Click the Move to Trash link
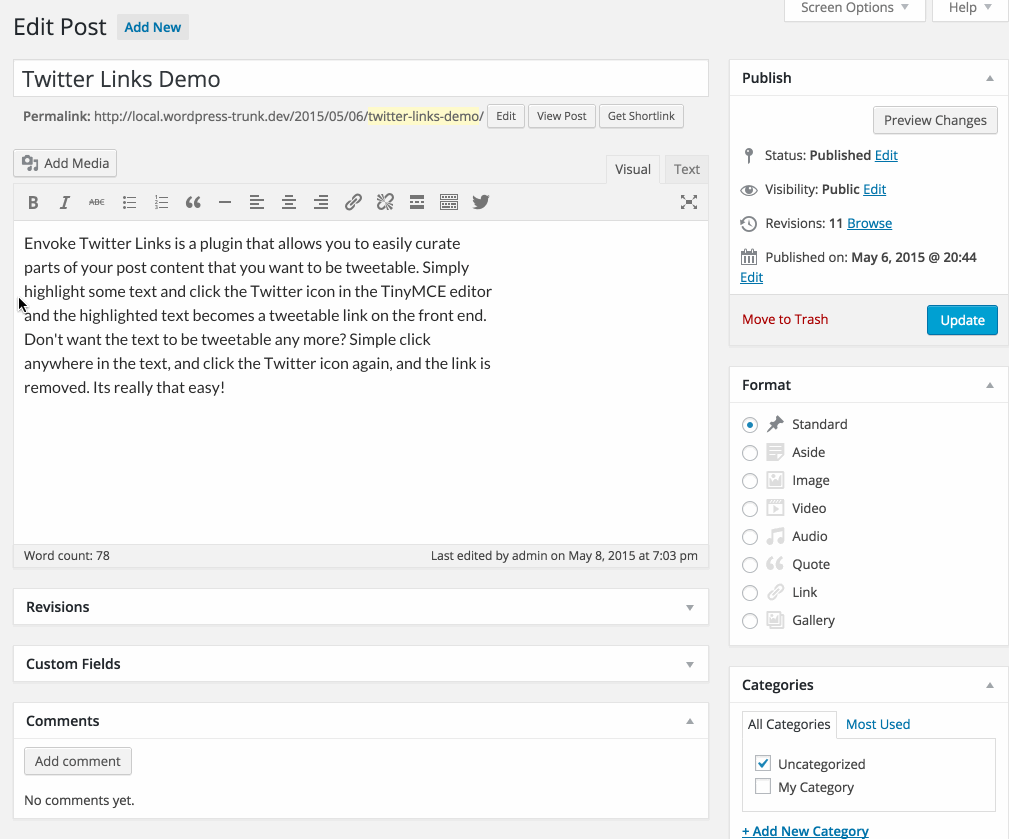The height and width of the screenshot is (839, 1009). pos(785,319)
